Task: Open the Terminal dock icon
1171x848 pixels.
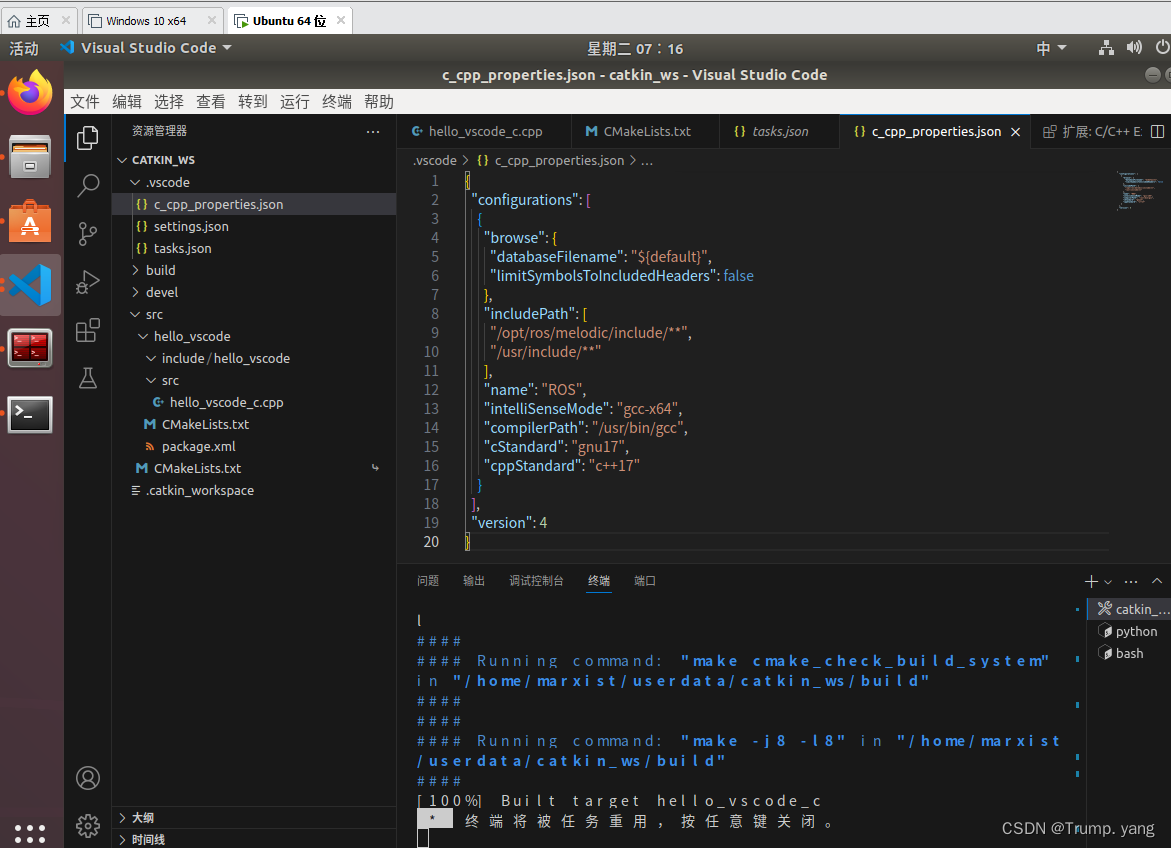Action: pyautogui.click(x=30, y=414)
